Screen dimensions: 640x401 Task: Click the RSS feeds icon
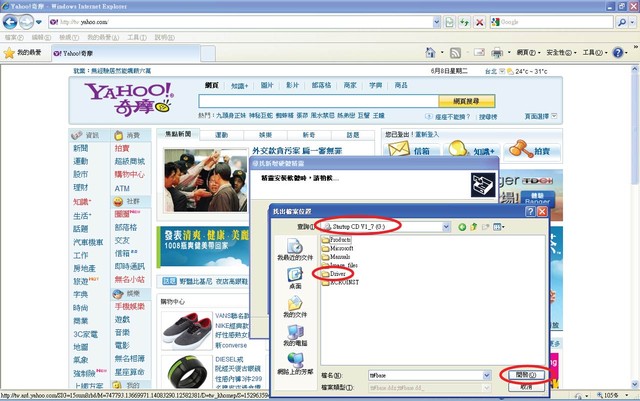point(455,53)
